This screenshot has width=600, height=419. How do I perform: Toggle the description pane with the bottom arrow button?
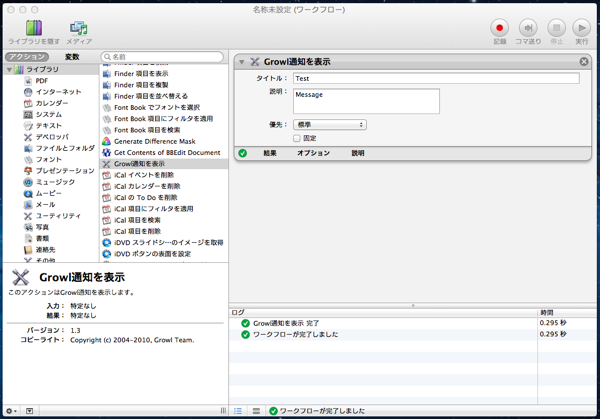click(x=29, y=411)
